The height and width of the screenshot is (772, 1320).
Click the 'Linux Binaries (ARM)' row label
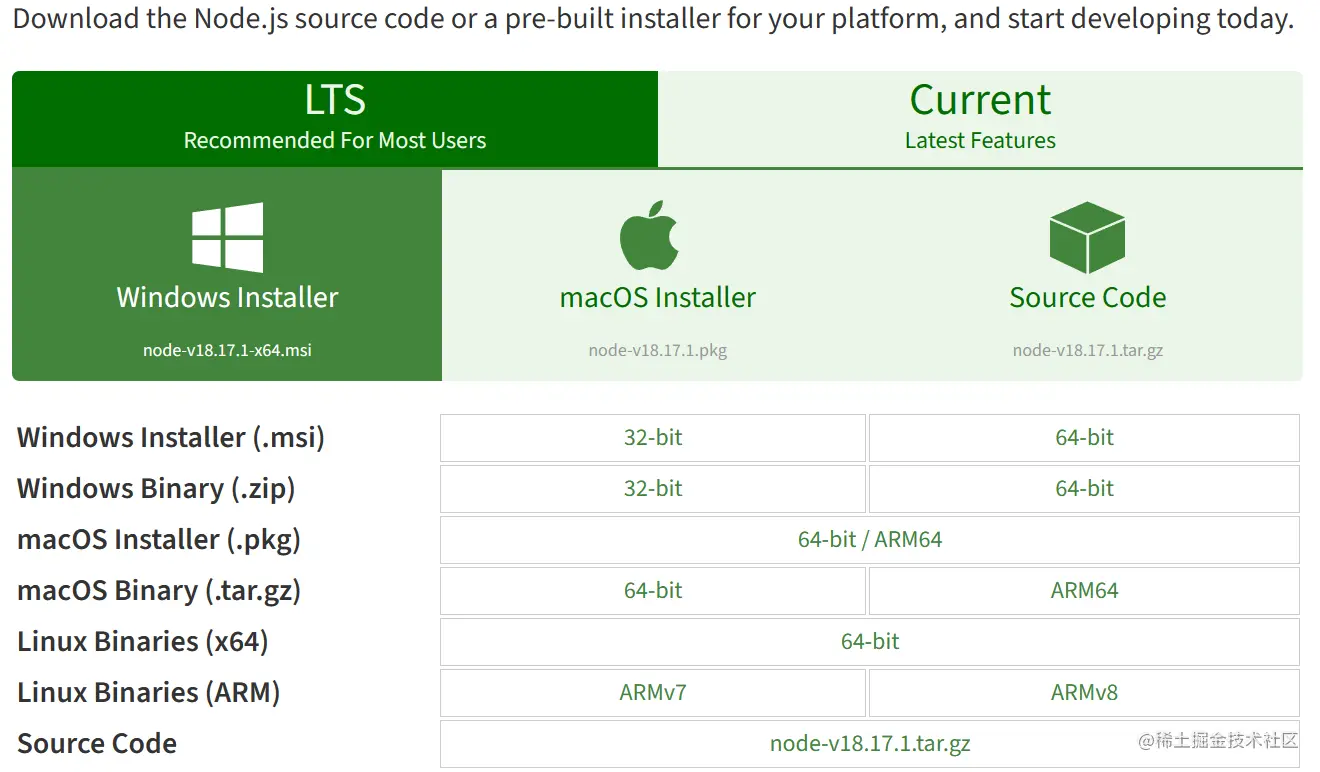coord(149,693)
